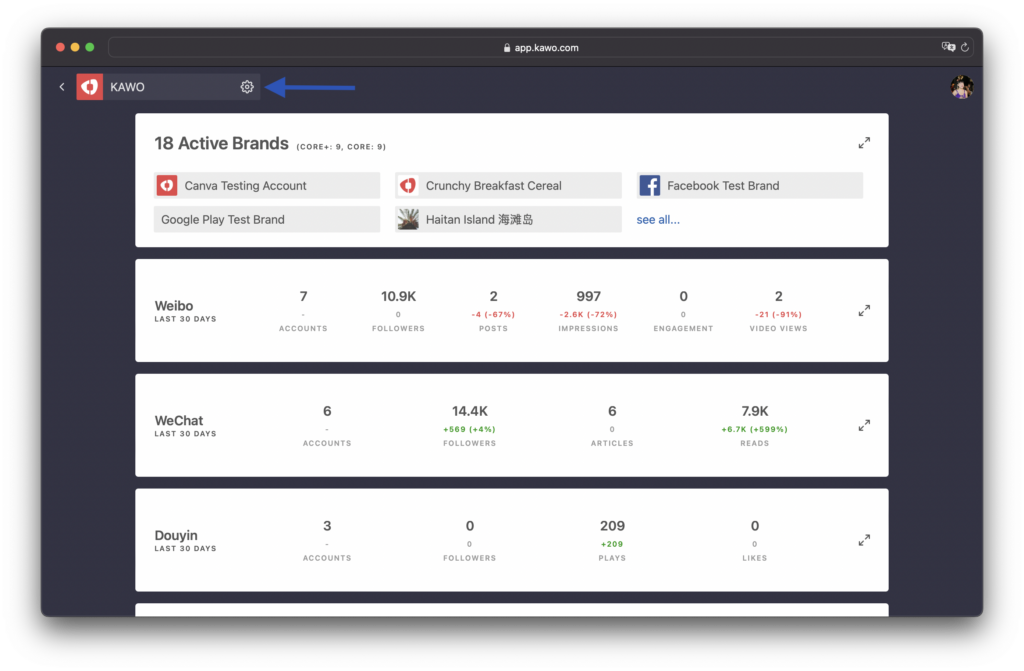The width and height of the screenshot is (1024, 671).
Task: Open Crunchy Breakfast Cereal brand
Action: pos(508,186)
